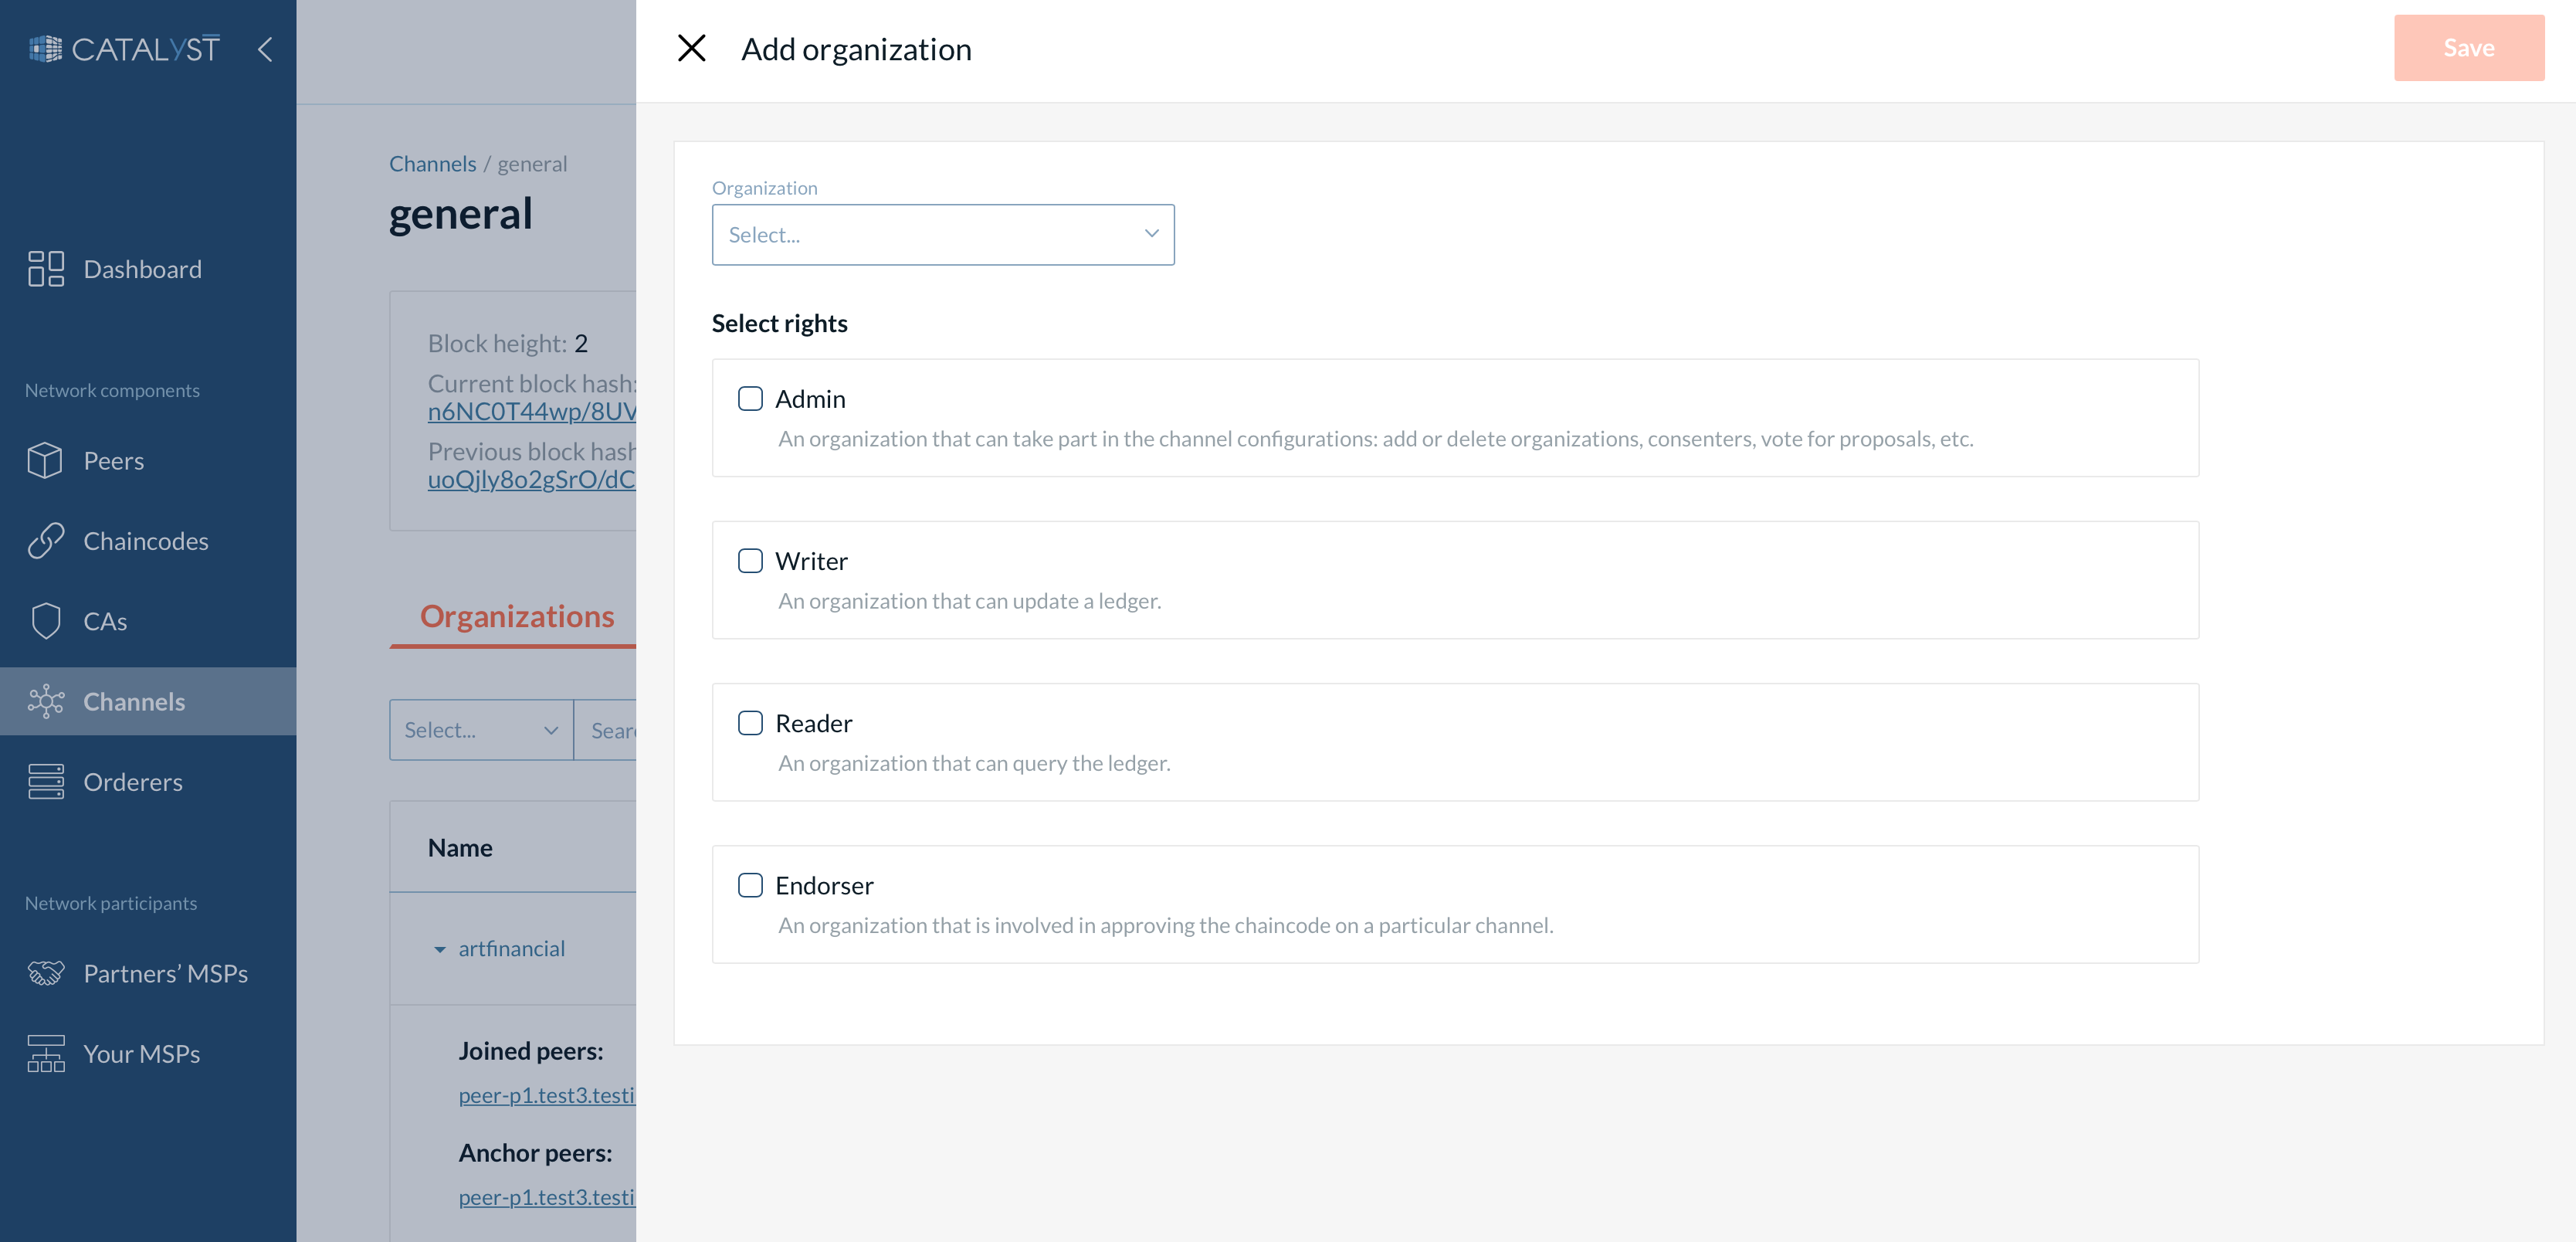Check the Writer rights checkbox
The image size is (2576, 1242).
tap(750, 561)
